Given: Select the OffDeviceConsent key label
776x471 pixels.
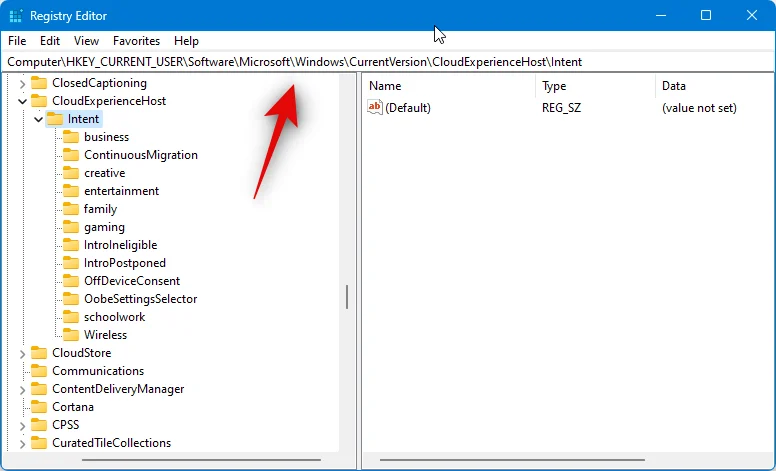Looking at the screenshot, I should (x=132, y=281).
